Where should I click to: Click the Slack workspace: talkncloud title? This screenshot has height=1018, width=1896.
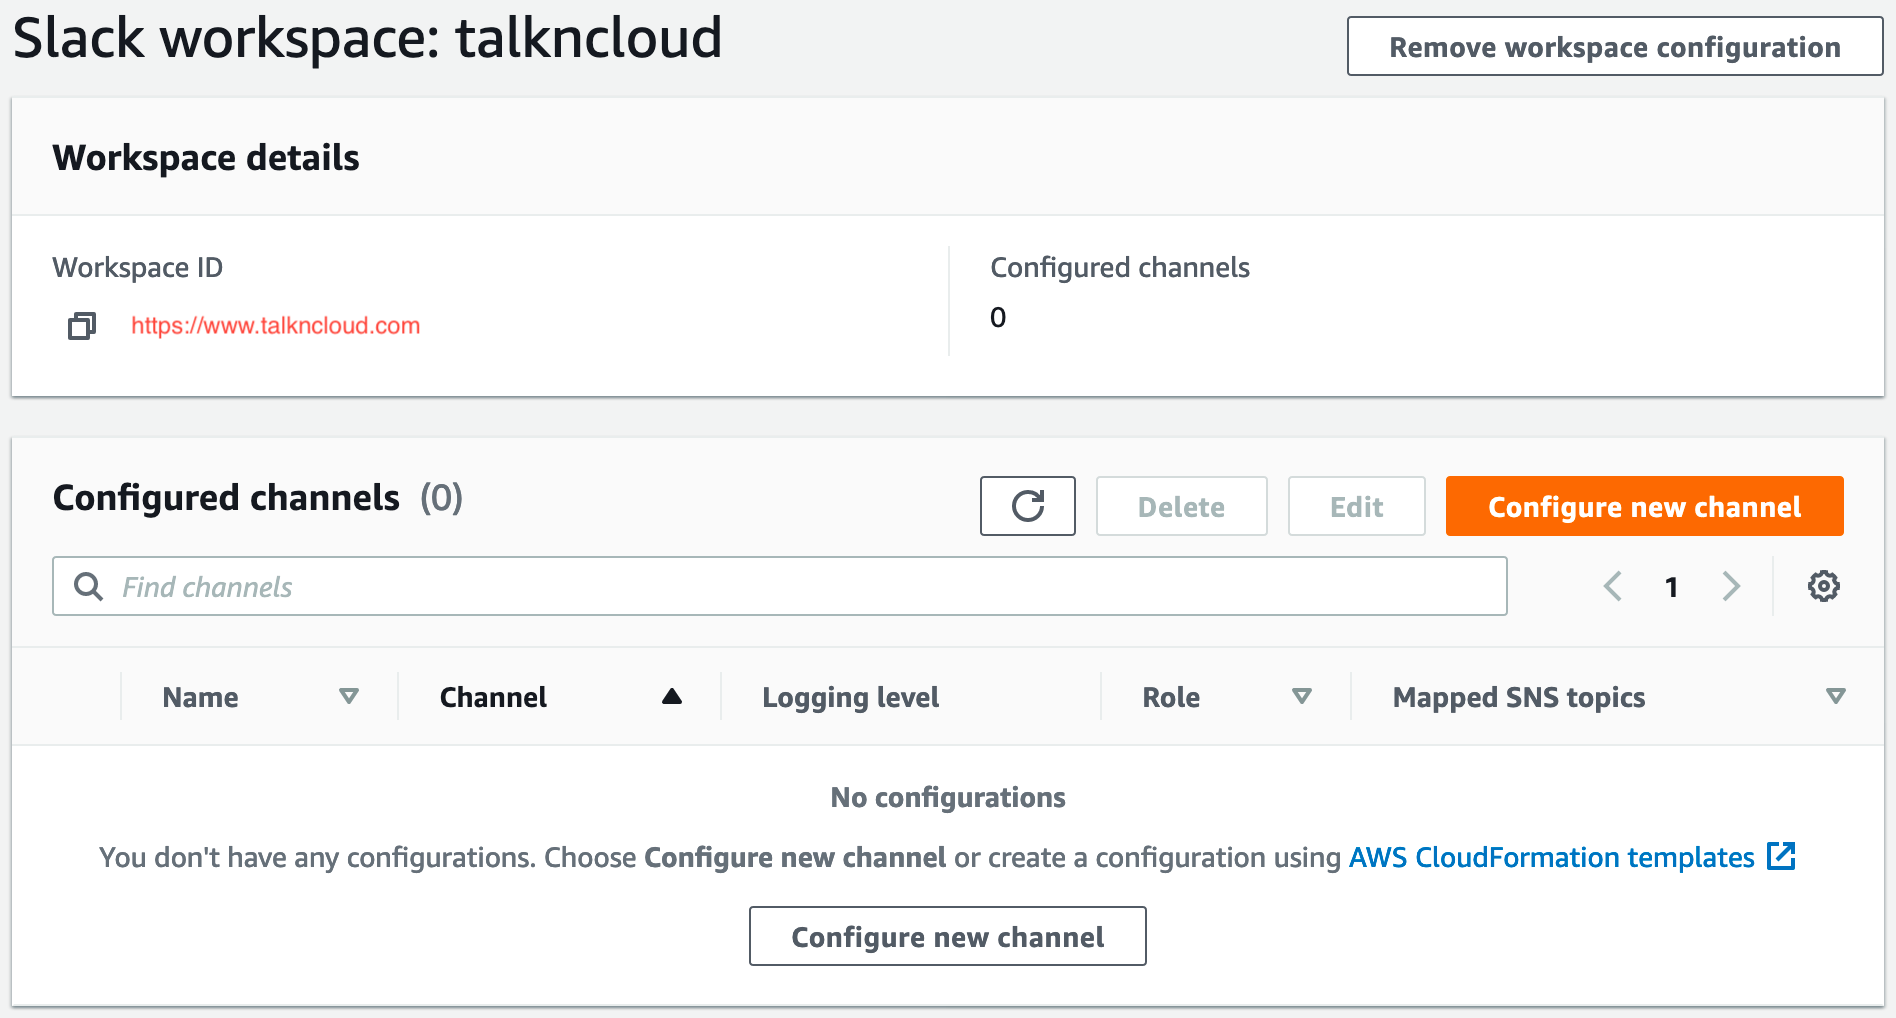tap(367, 38)
